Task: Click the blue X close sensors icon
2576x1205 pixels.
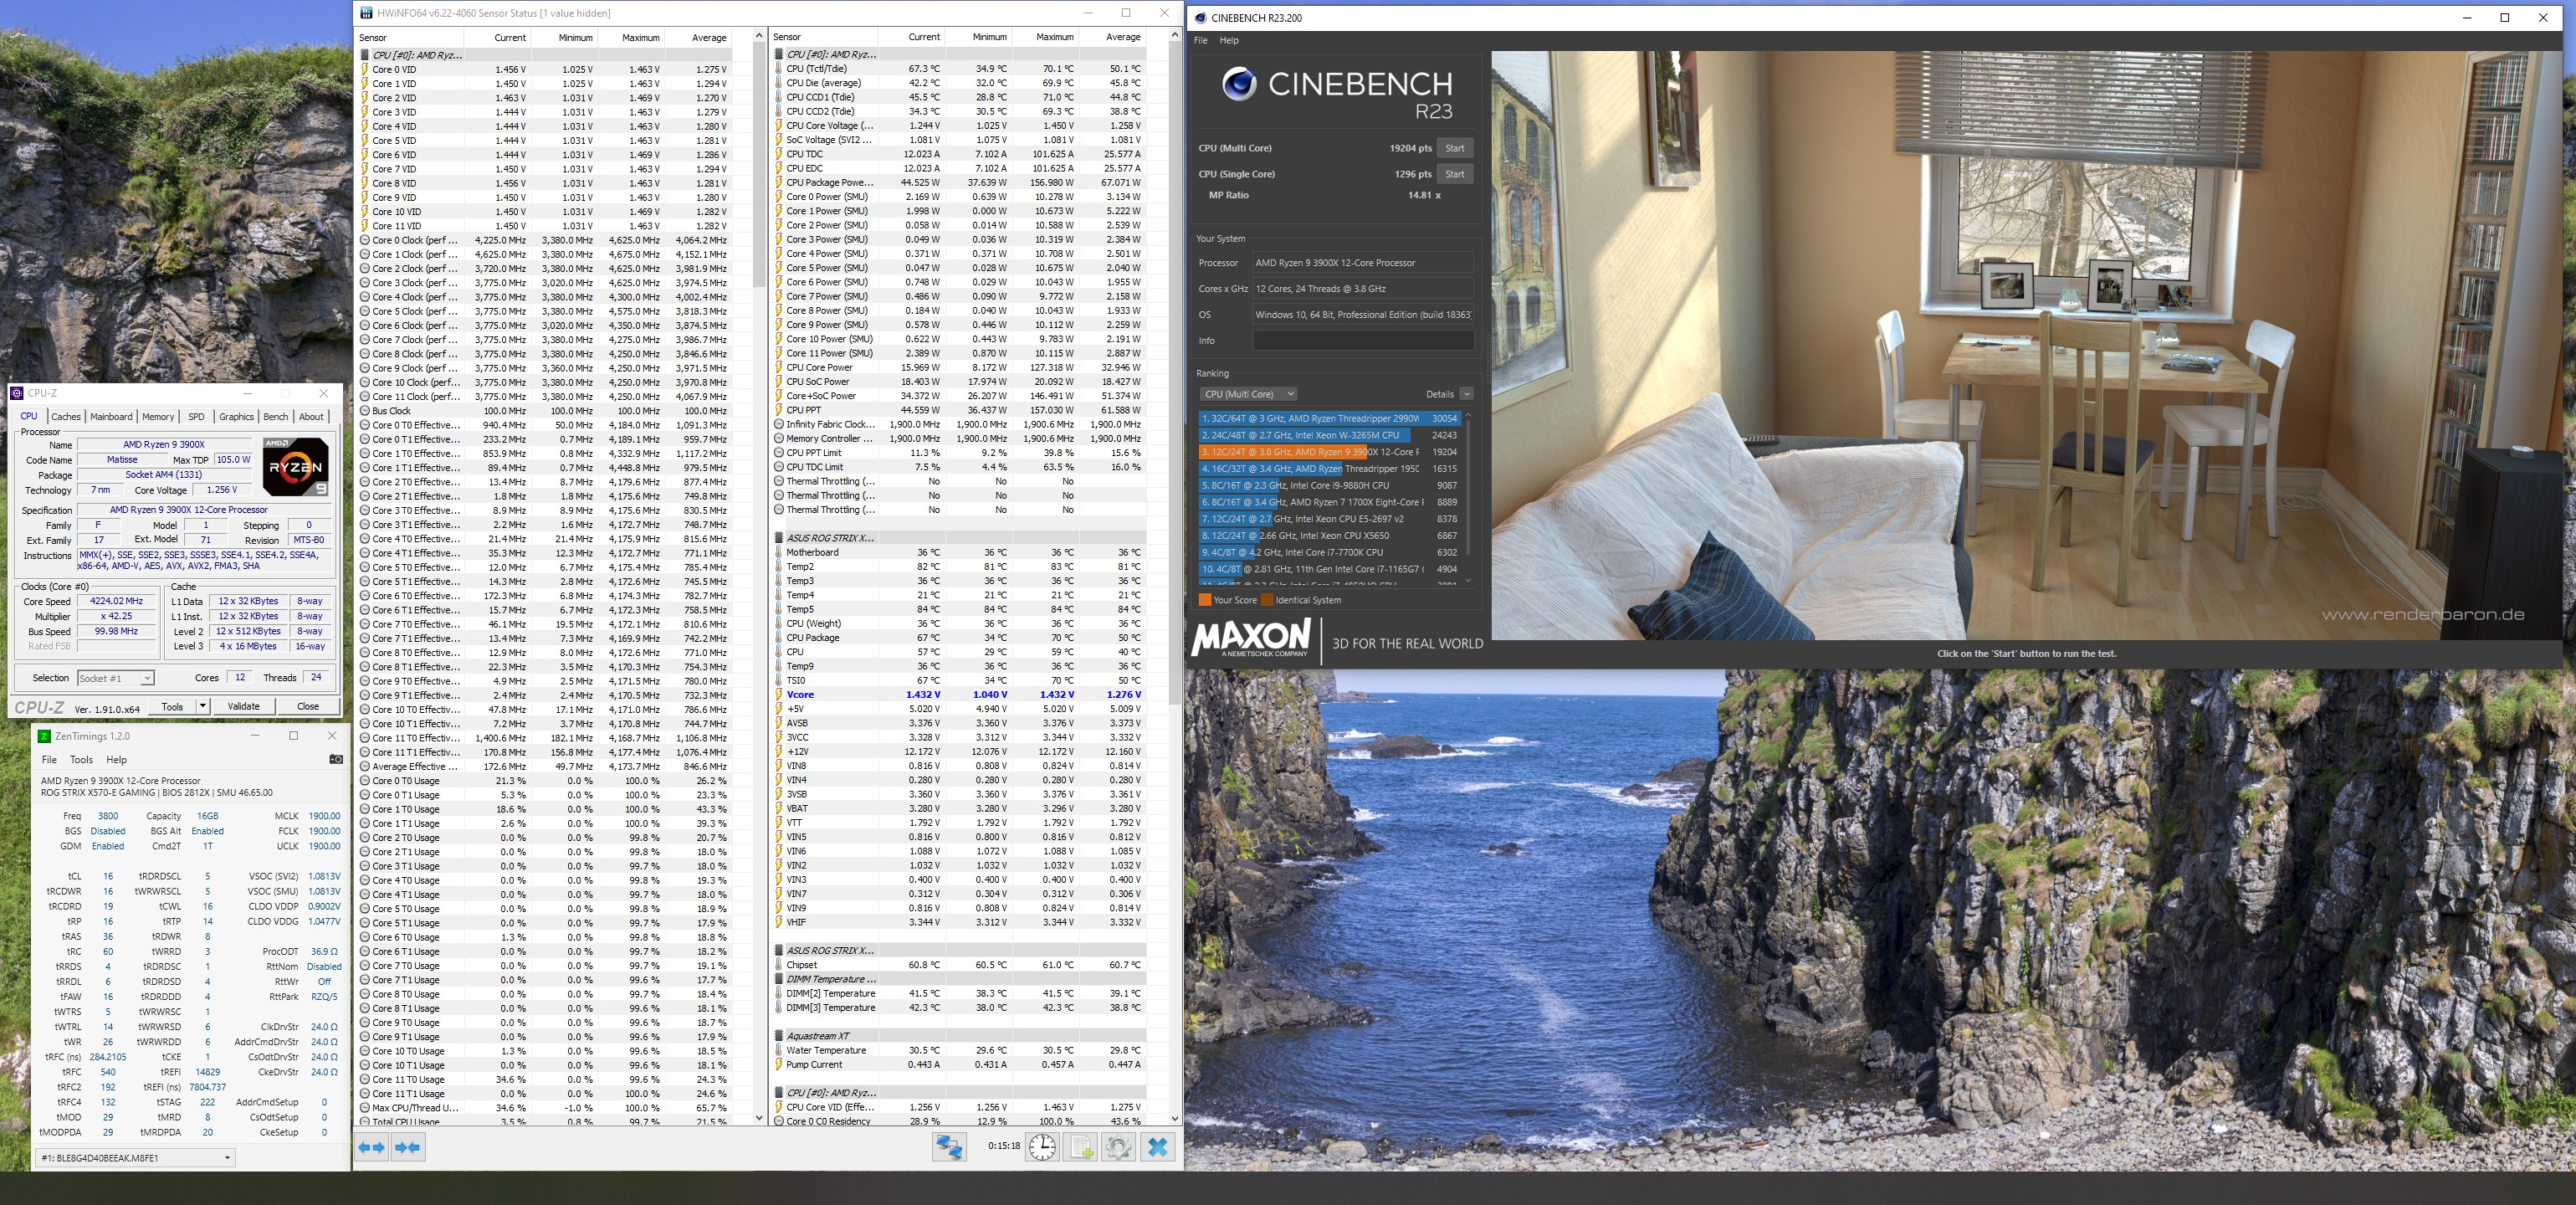Action: point(1158,1147)
